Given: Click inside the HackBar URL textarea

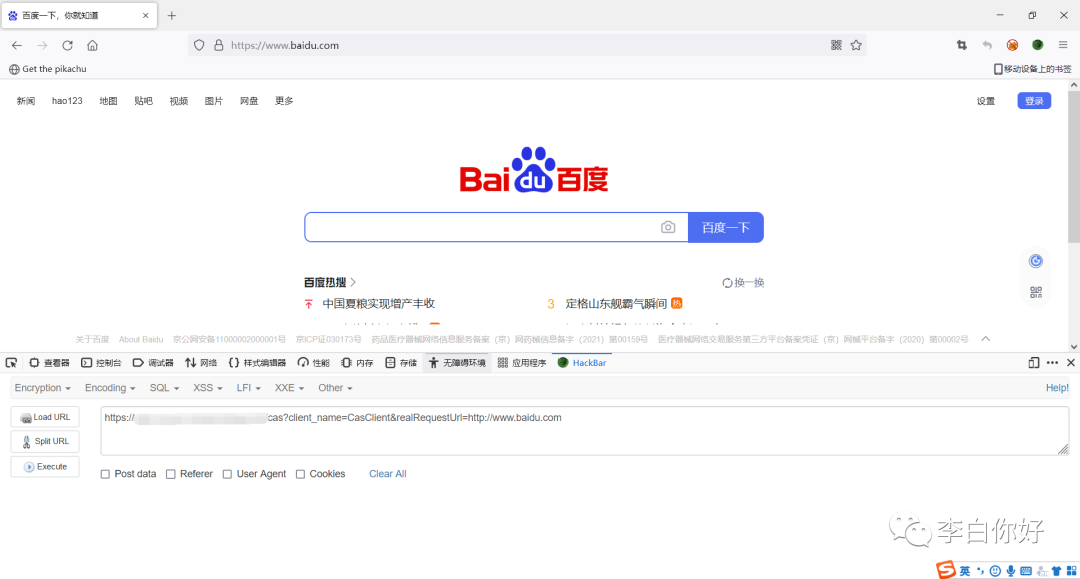Looking at the screenshot, I should click(x=585, y=431).
